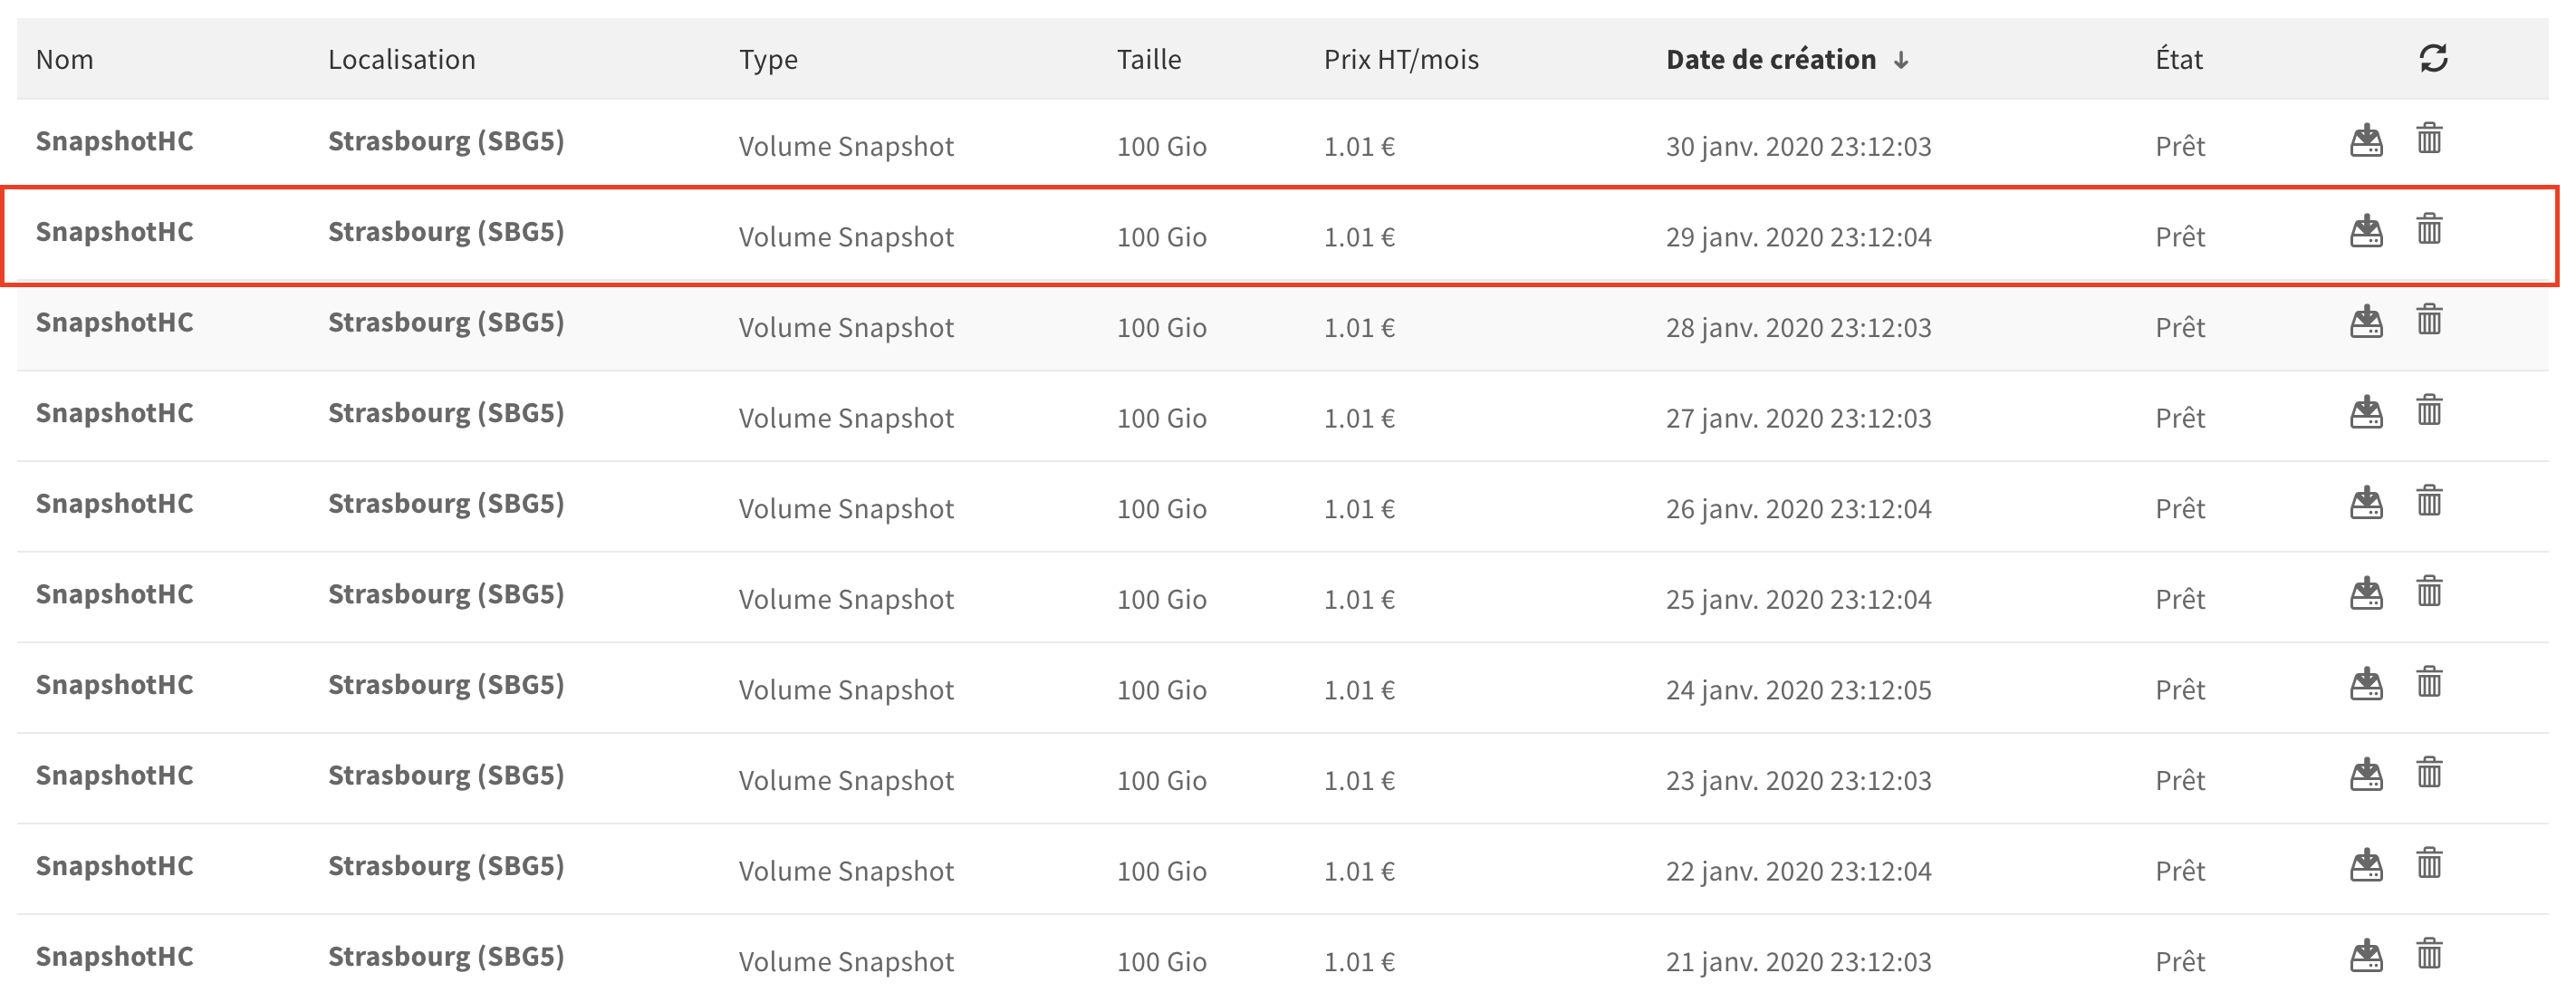Click the refresh icon in table header
This screenshot has height=1002, width=2576.
click(2432, 58)
